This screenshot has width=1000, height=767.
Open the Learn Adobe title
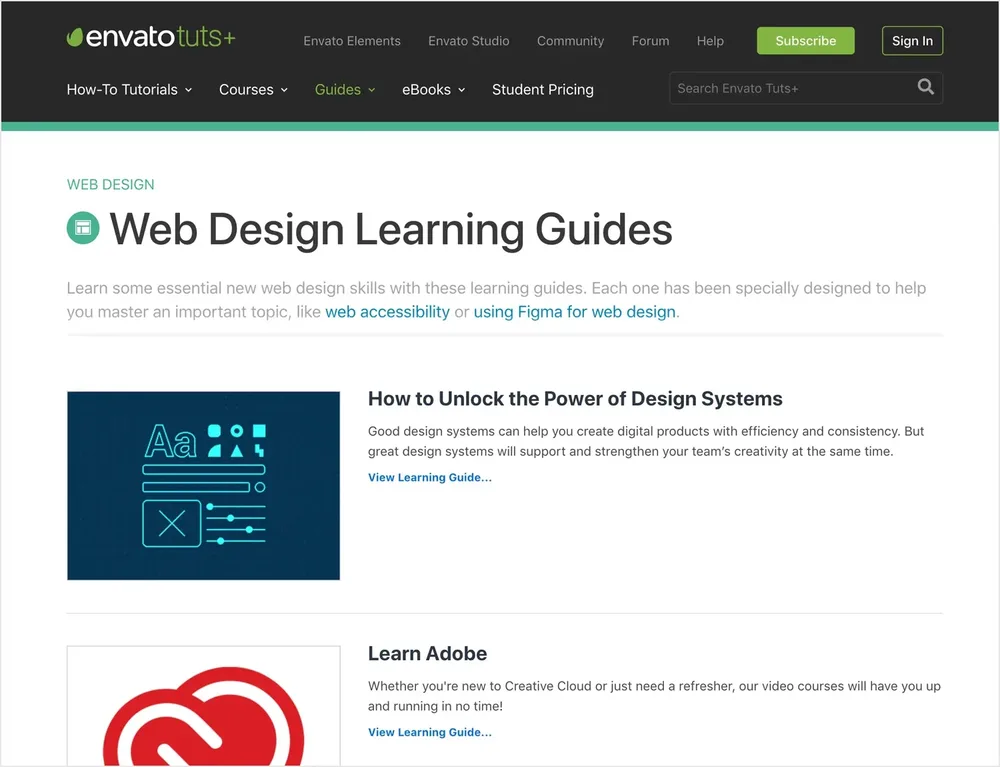tap(427, 654)
